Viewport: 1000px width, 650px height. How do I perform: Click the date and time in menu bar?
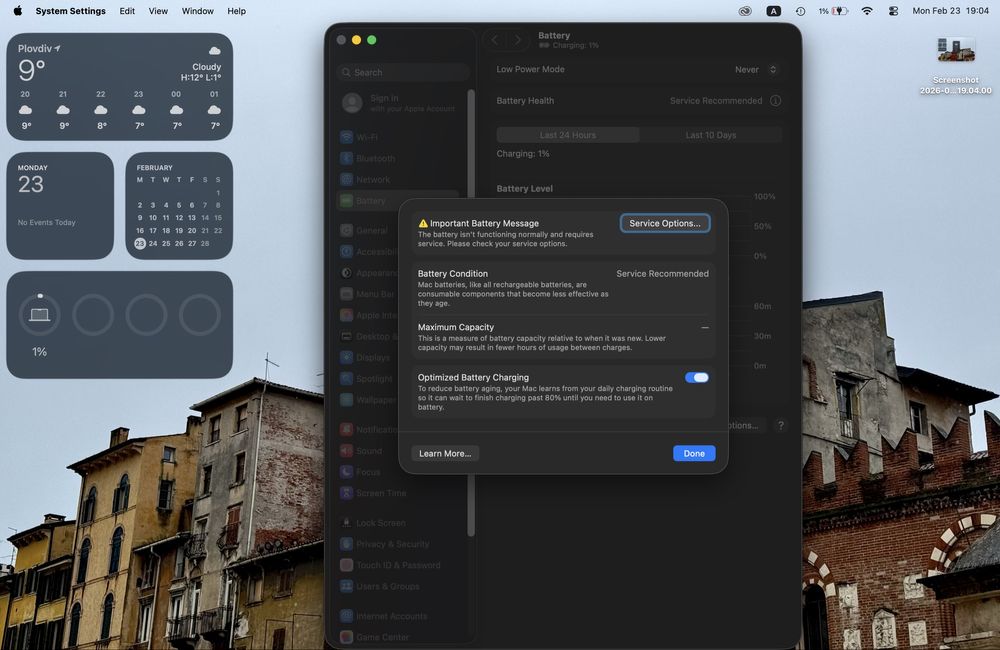950,11
